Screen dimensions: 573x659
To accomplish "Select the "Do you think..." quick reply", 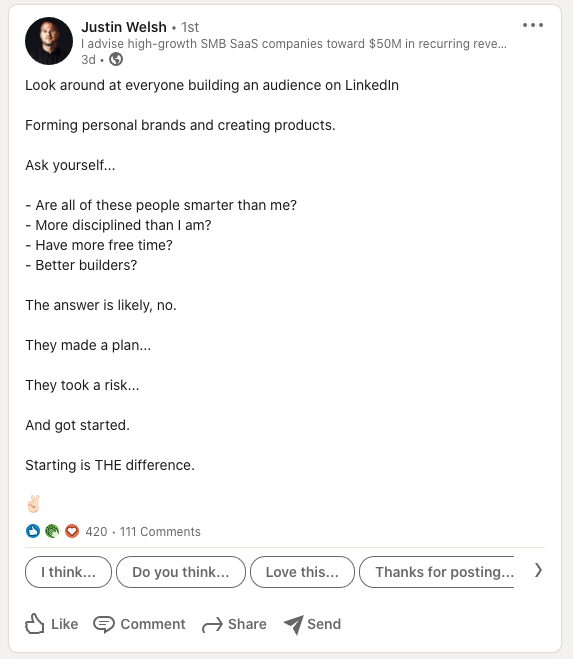I will 181,572.
